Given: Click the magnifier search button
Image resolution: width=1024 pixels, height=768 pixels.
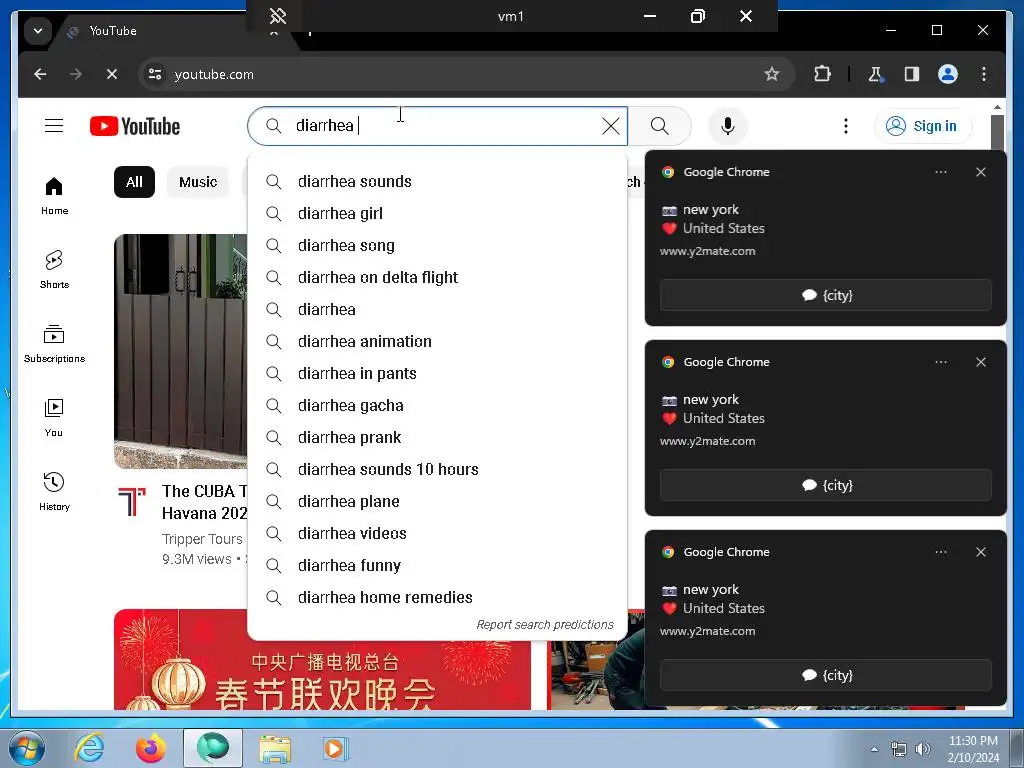Looking at the screenshot, I should pyautogui.click(x=660, y=126).
